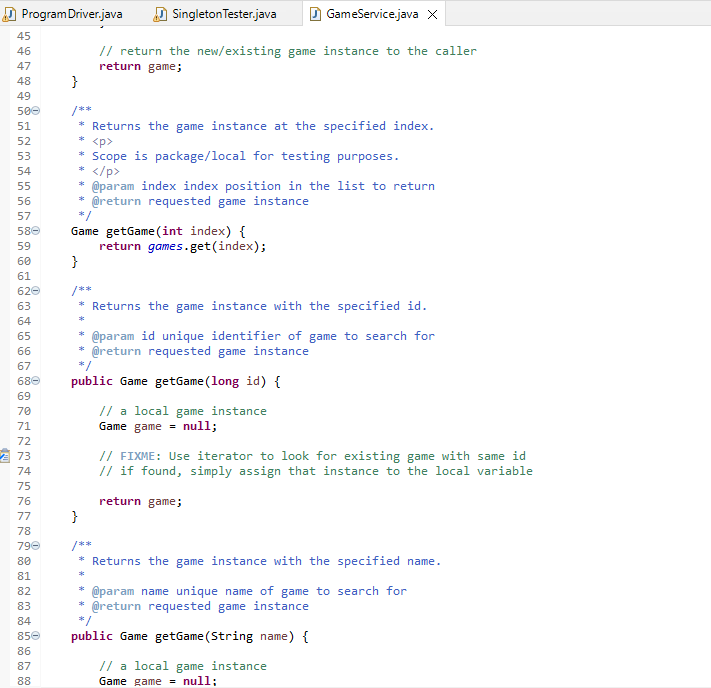
Task: Click '// a local game instance' at line 70
Action: (x=183, y=411)
